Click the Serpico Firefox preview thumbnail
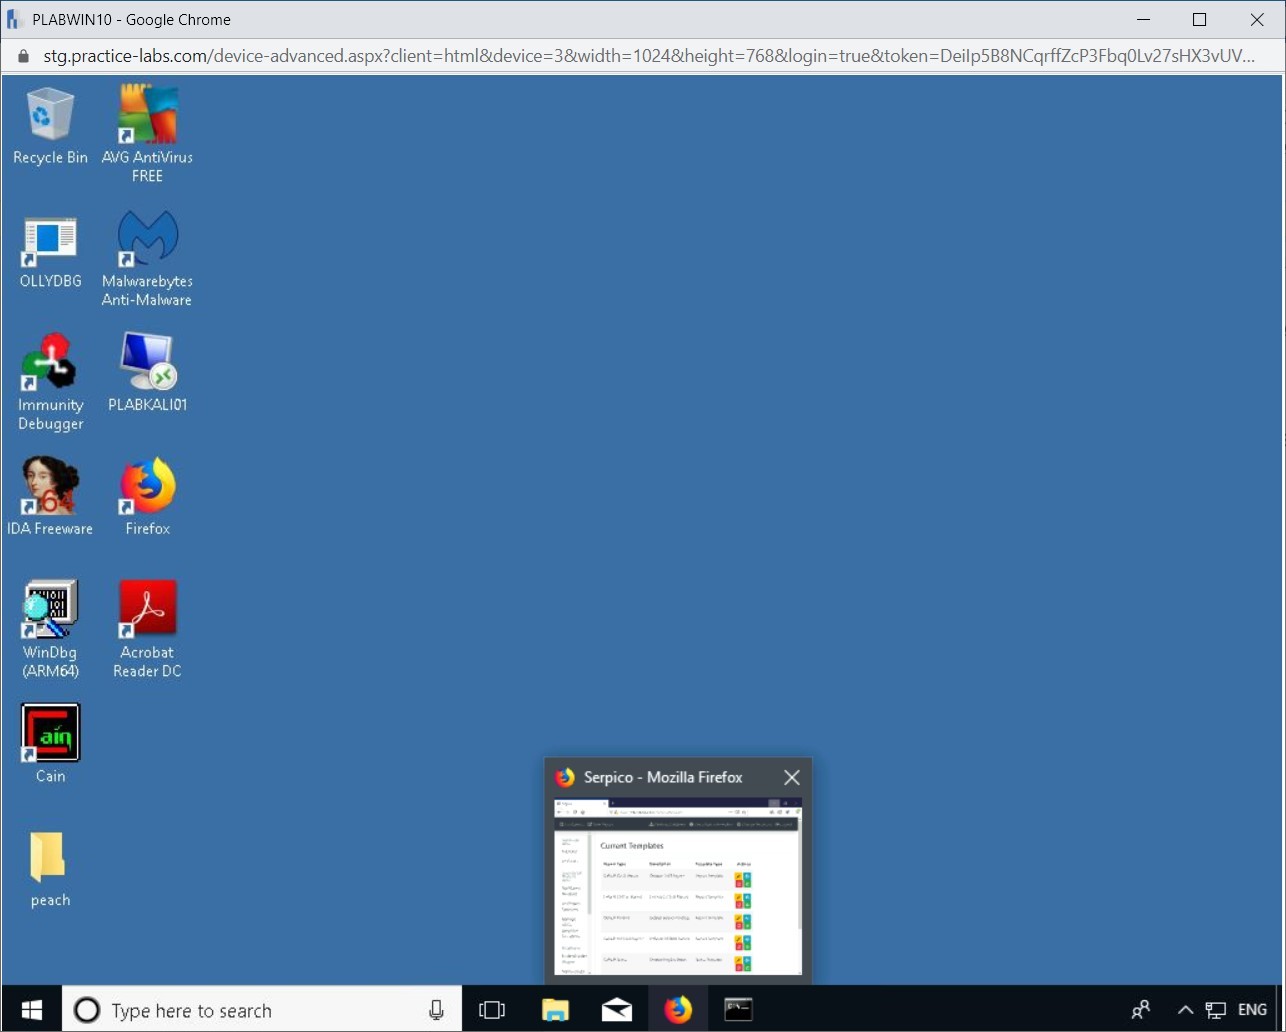The image size is (1286, 1032). click(x=678, y=885)
